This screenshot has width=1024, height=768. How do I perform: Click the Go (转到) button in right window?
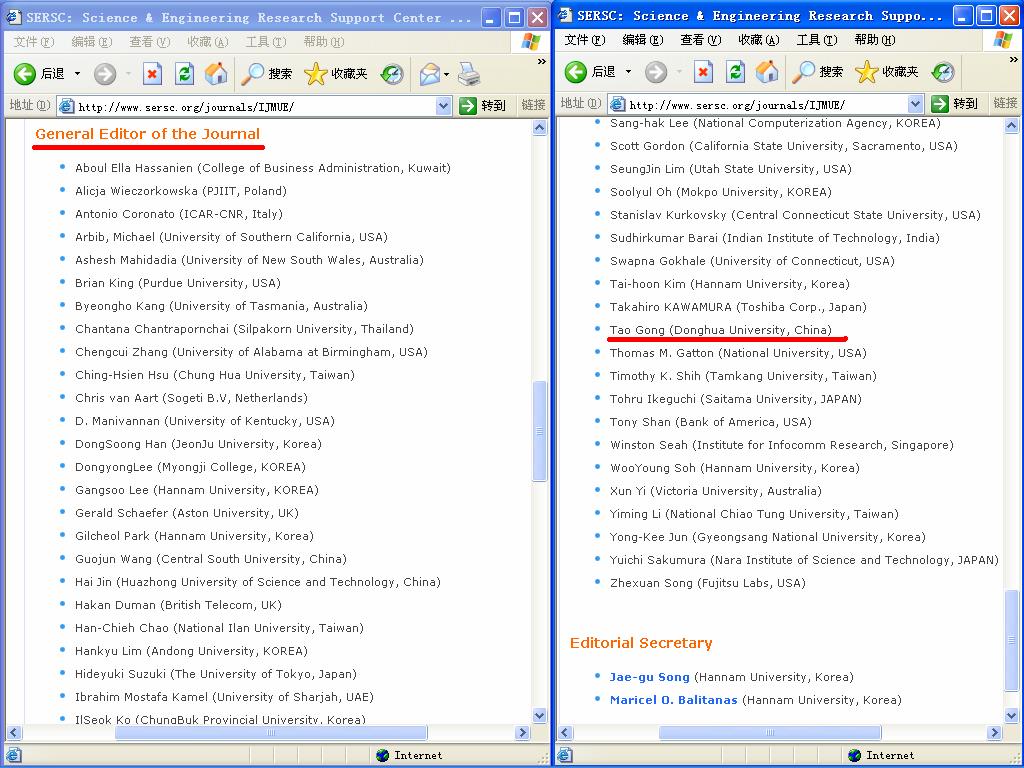(955, 103)
